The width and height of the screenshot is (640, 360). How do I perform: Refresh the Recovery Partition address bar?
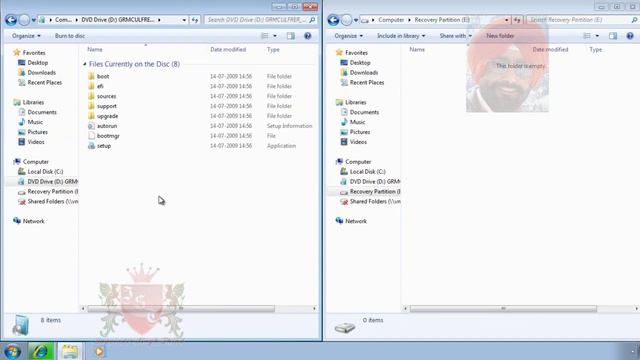[x=517, y=20]
